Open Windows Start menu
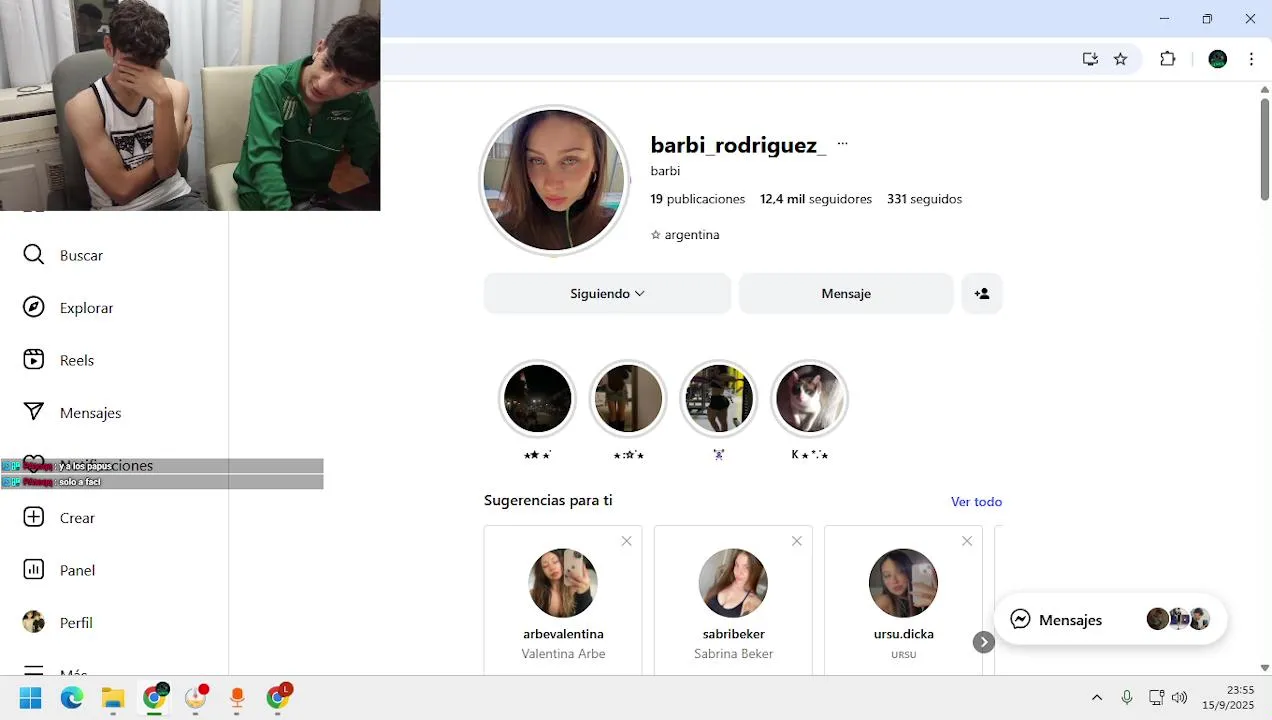 coord(30,698)
